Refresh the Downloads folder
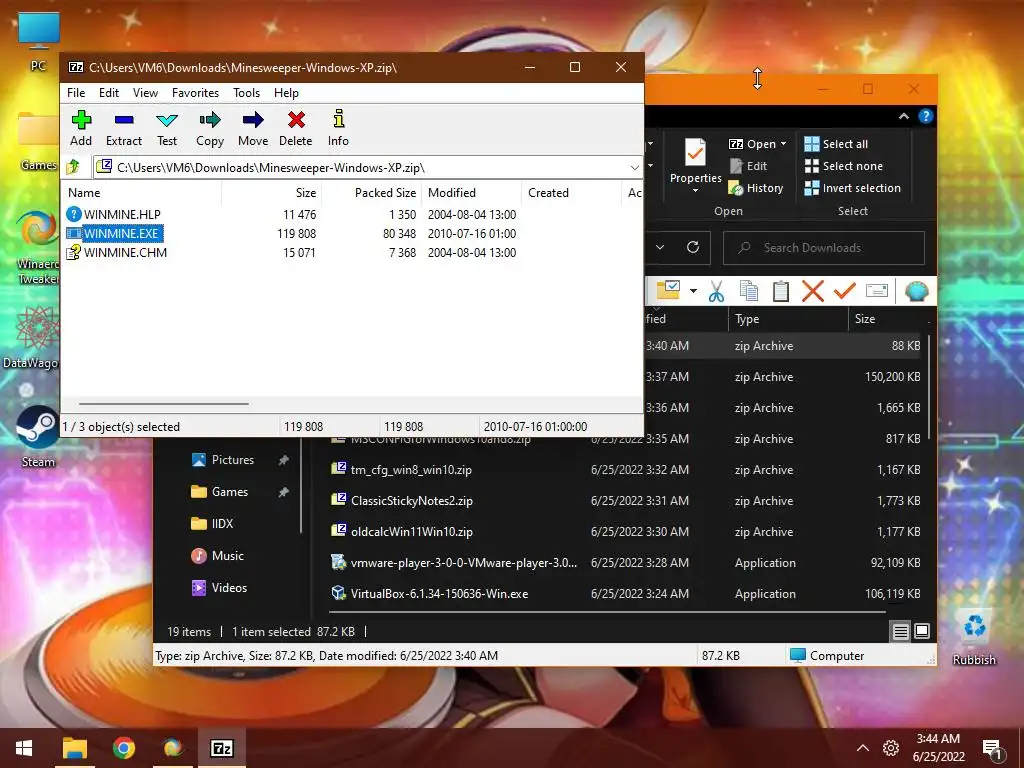Image resolution: width=1024 pixels, height=768 pixels. 693,247
